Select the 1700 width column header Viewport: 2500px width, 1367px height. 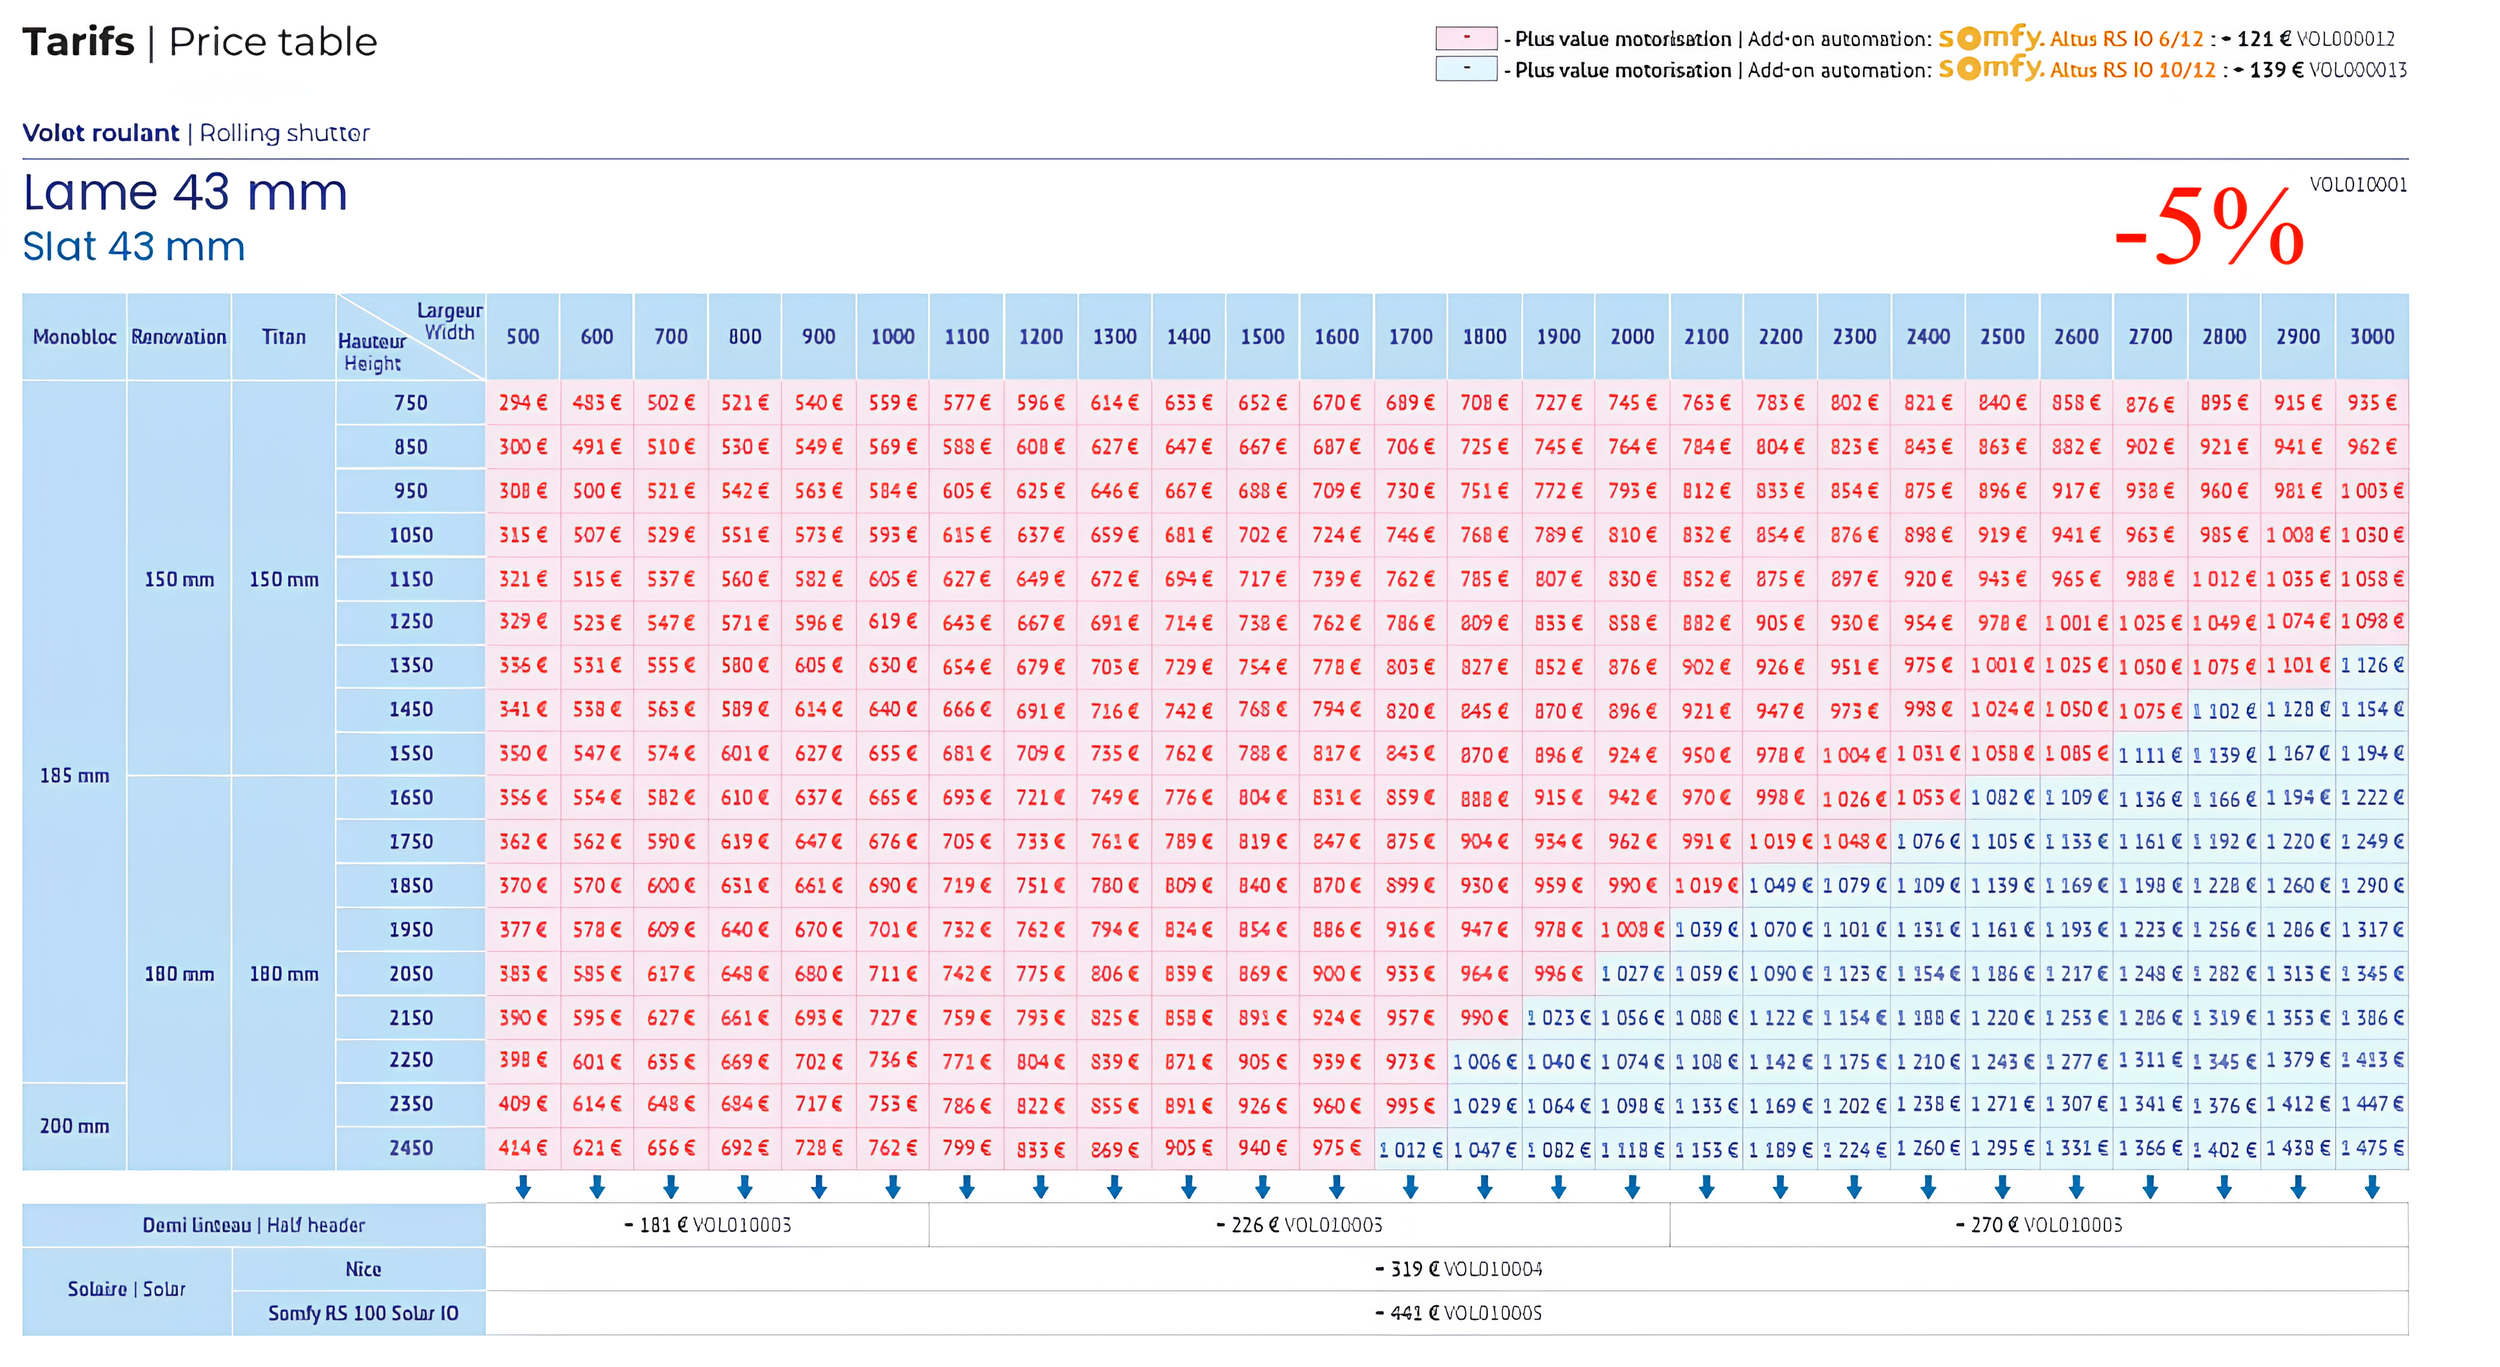tap(1410, 337)
